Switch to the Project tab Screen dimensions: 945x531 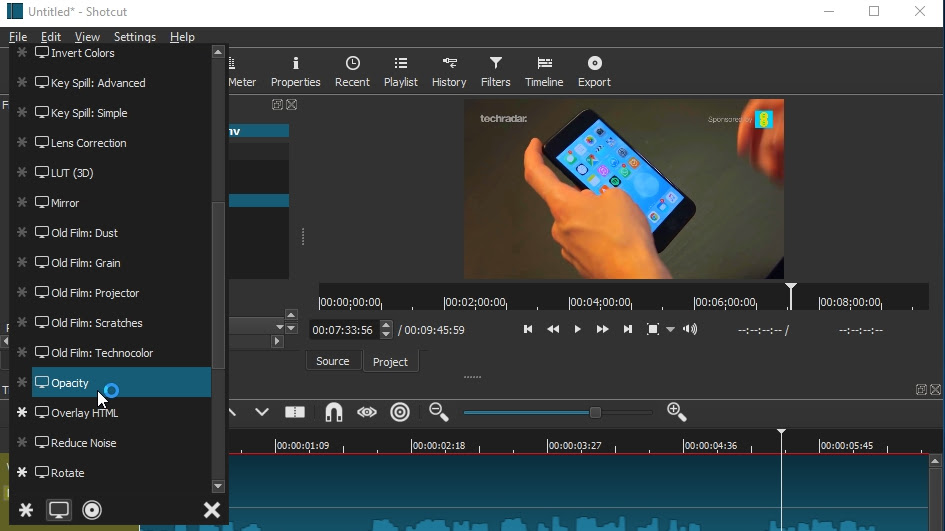coord(390,362)
